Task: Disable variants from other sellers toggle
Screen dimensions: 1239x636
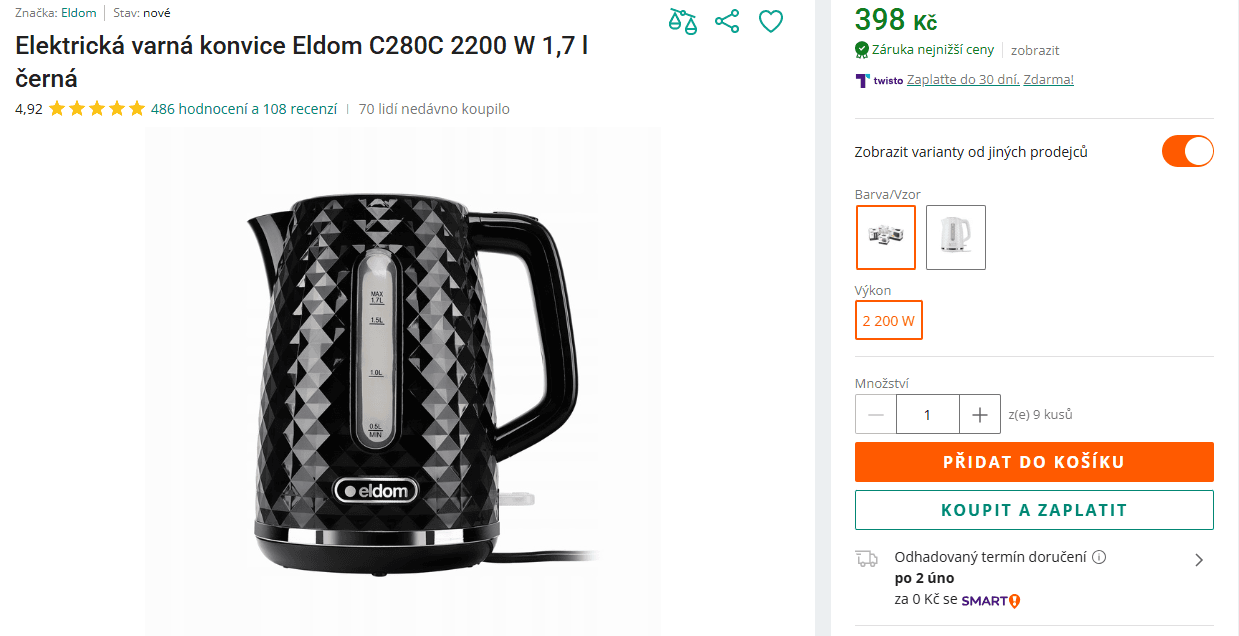Action: click(x=1186, y=151)
